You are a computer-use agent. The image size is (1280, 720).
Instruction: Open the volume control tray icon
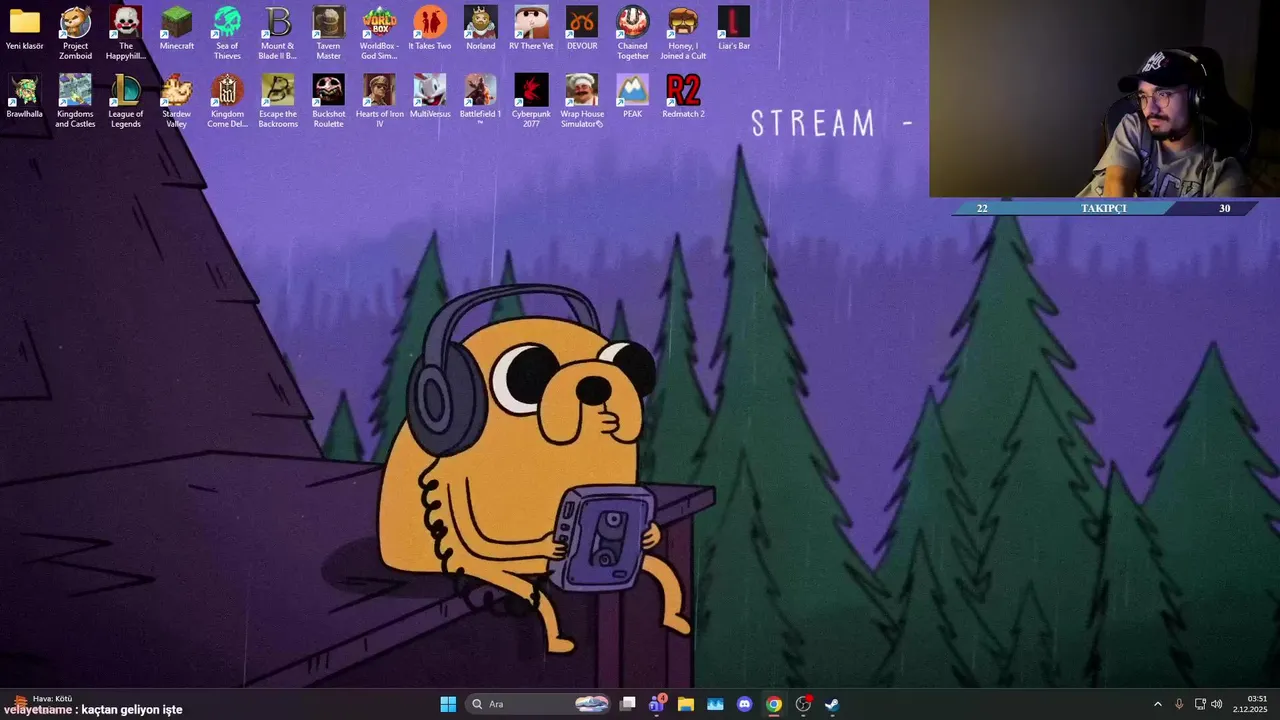click(1216, 704)
